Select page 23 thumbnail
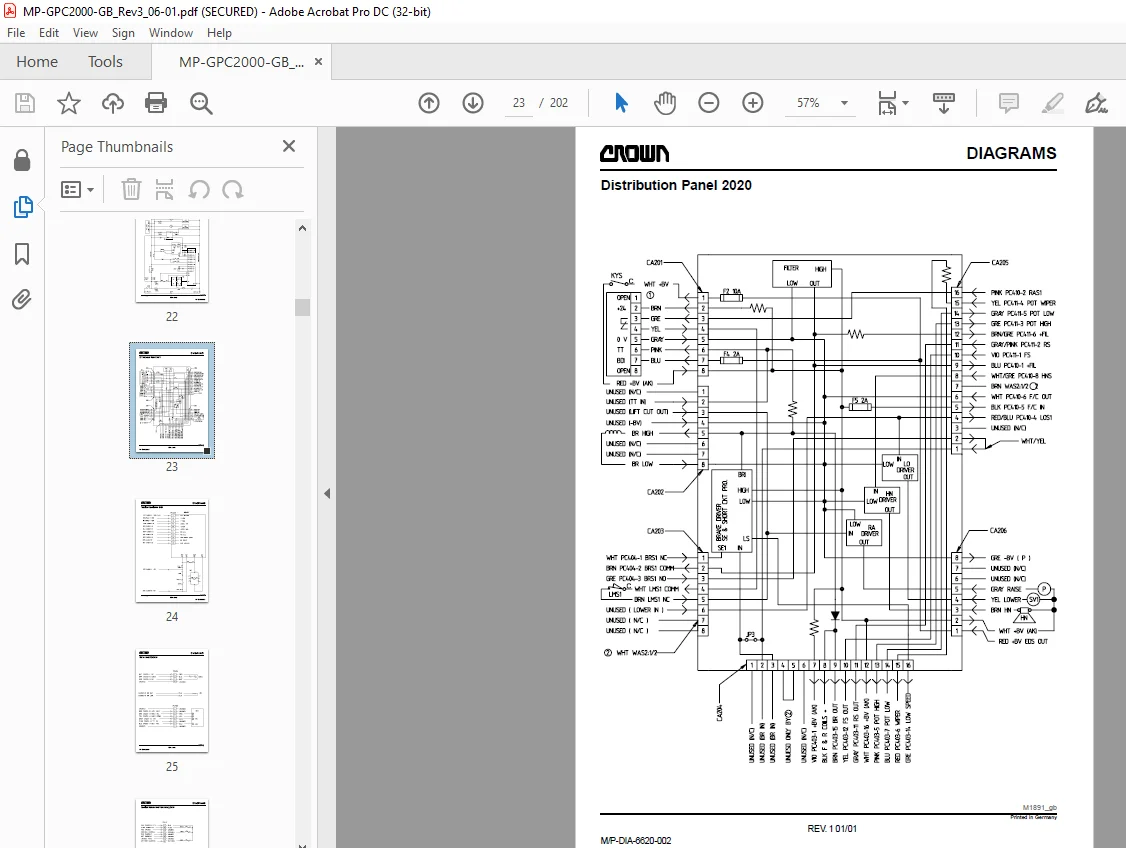Viewport: 1126px width, 848px height. (172, 400)
